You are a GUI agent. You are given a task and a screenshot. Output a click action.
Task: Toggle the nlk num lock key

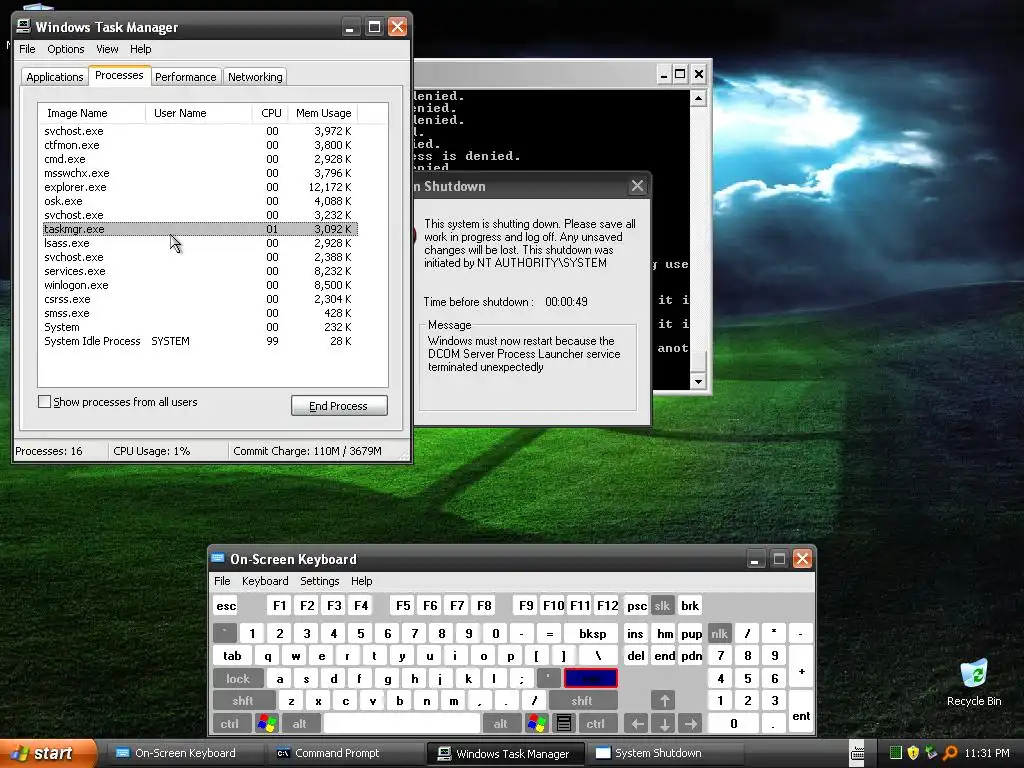point(719,633)
